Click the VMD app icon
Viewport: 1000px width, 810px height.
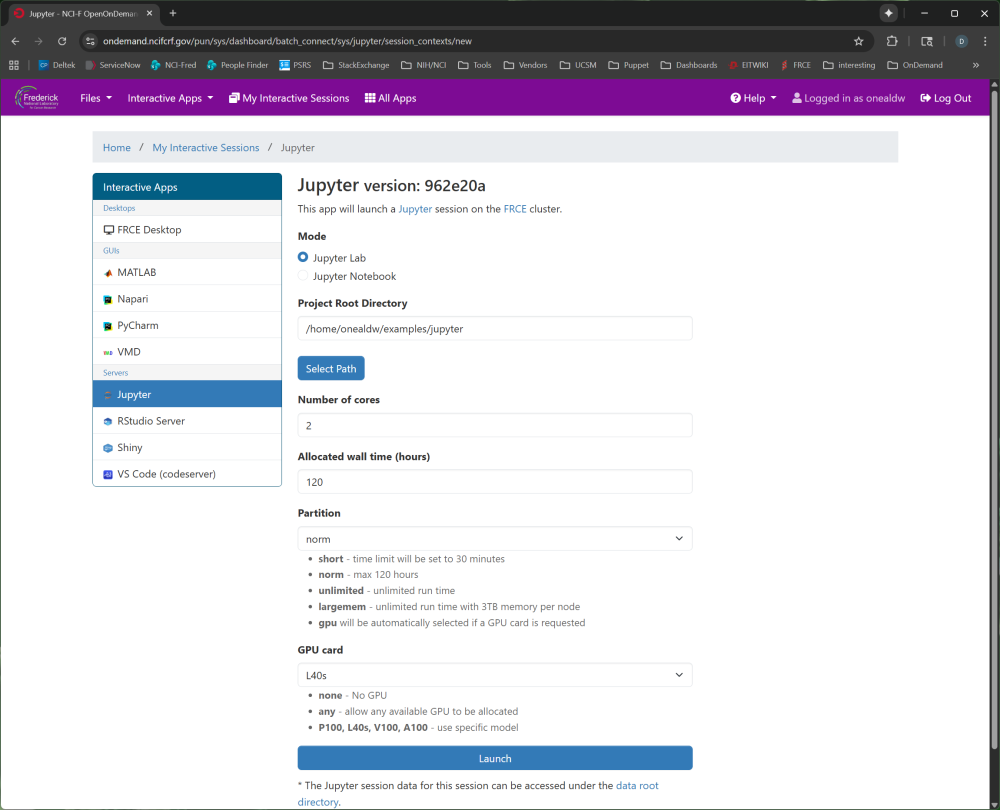(108, 353)
